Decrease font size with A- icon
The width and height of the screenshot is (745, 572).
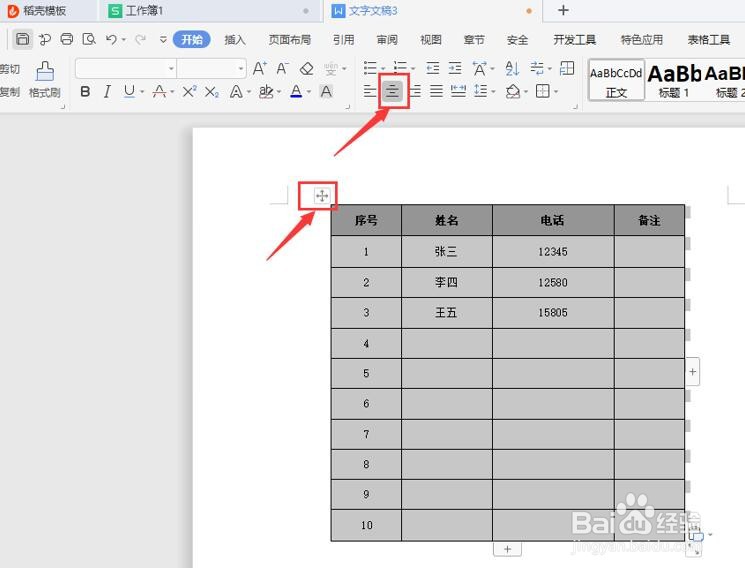tap(283, 69)
